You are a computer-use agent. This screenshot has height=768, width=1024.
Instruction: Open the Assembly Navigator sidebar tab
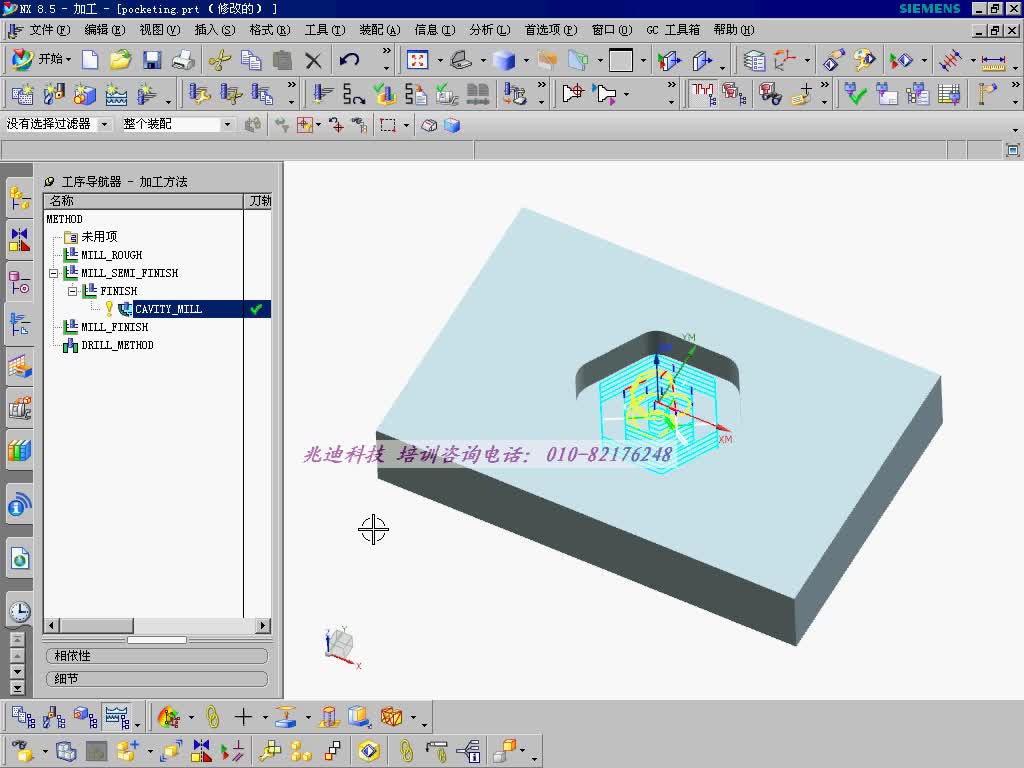point(20,198)
